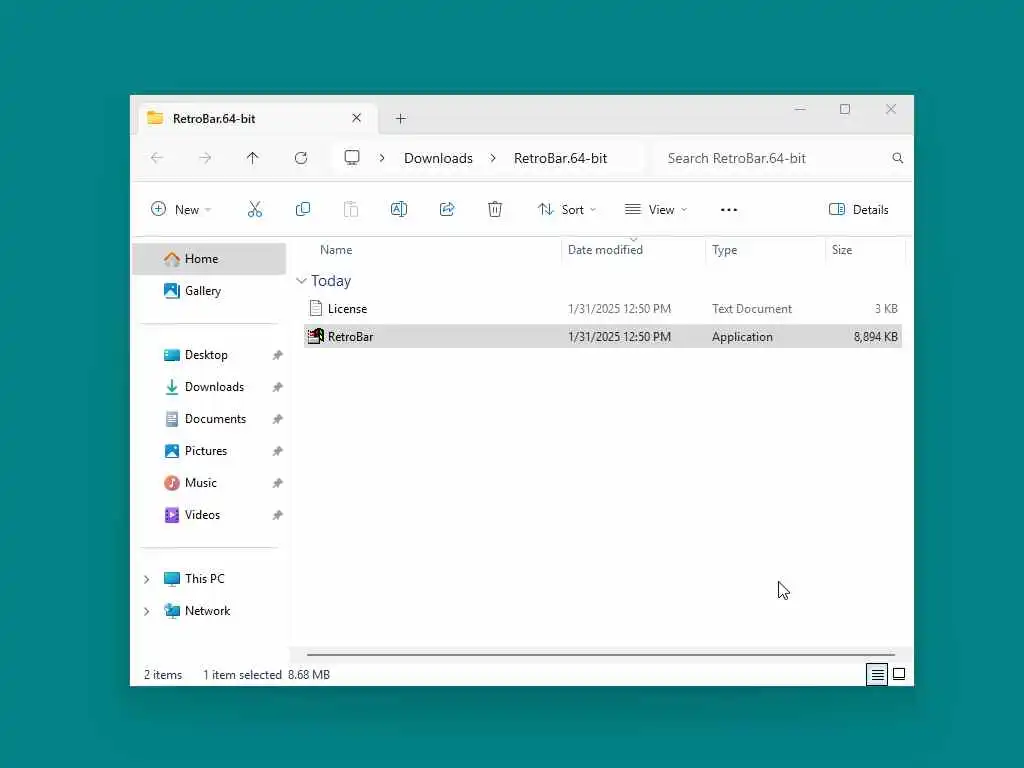Expand the chevron before Downloads in path

pos(382,158)
